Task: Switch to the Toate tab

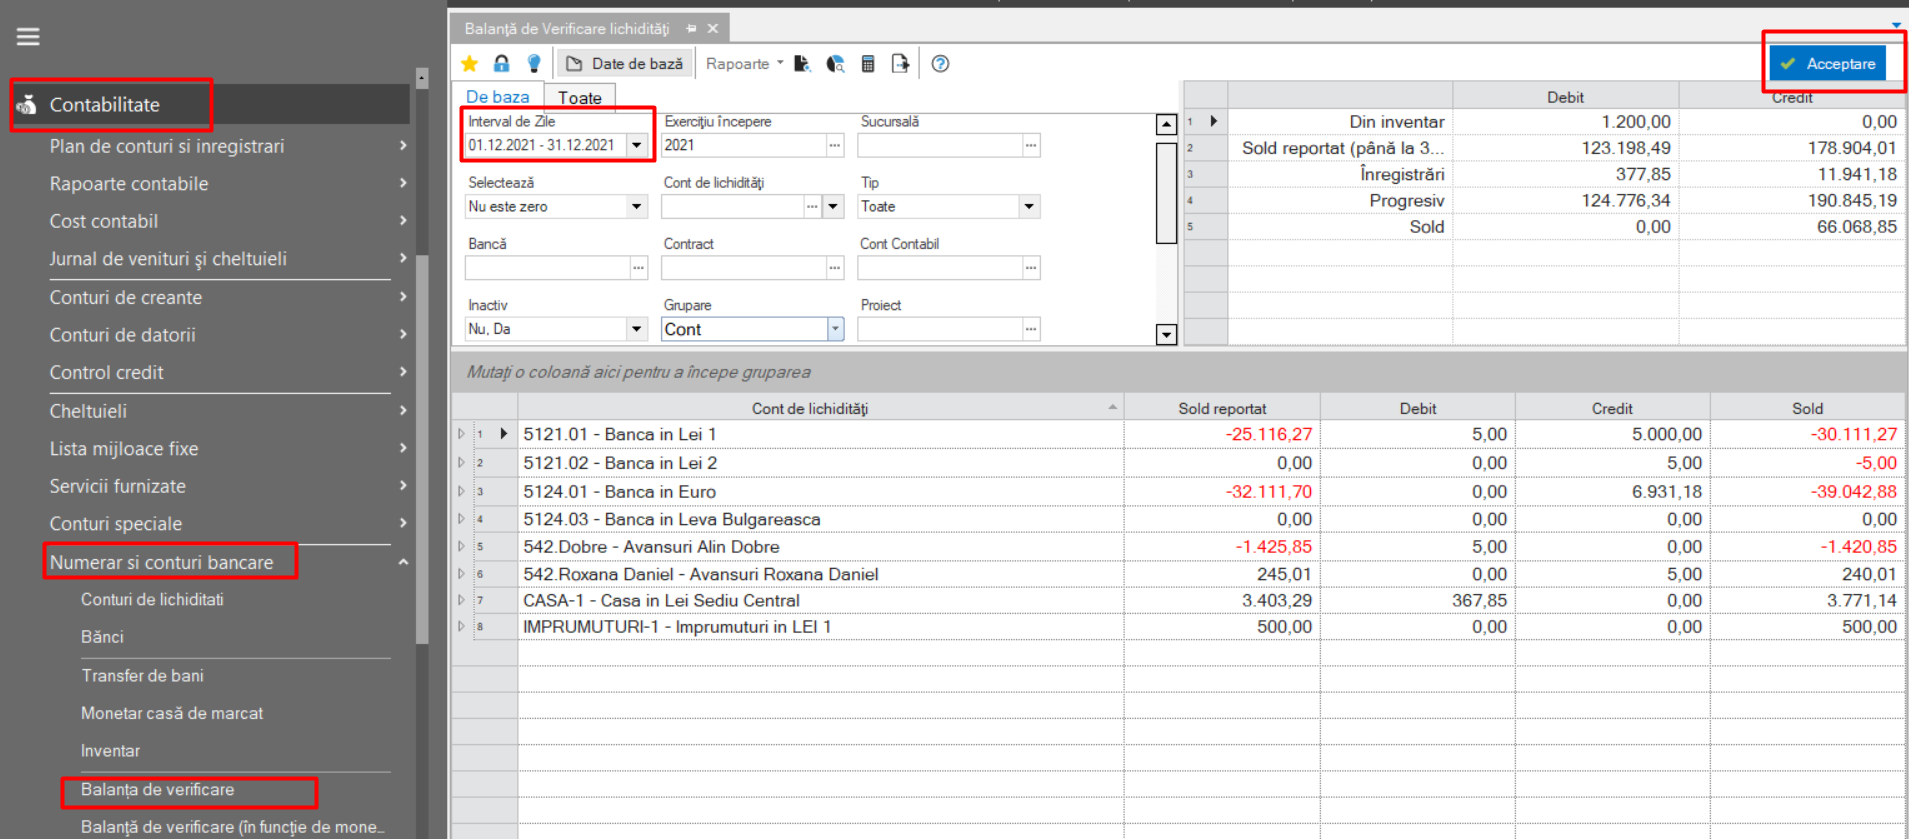Action: coord(580,97)
